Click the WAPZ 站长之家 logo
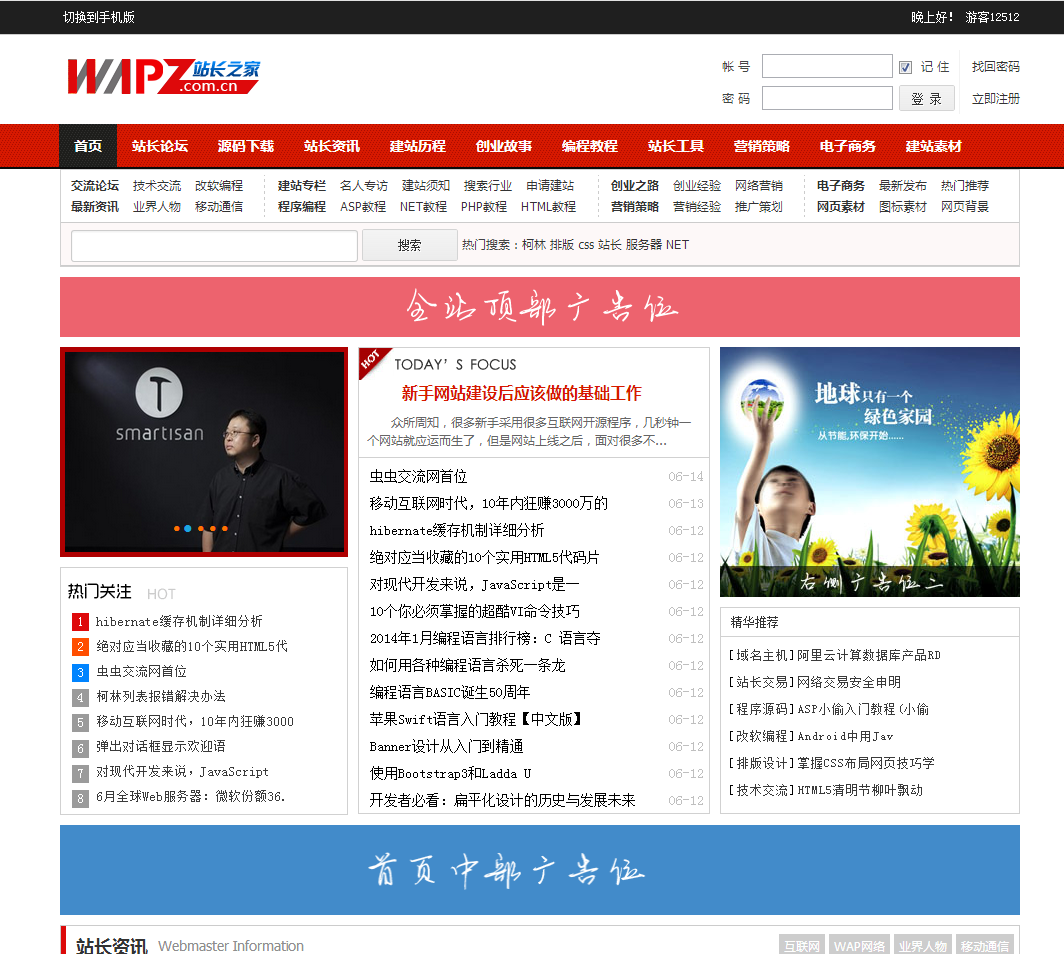1064x954 pixels. tap(163, 77)
